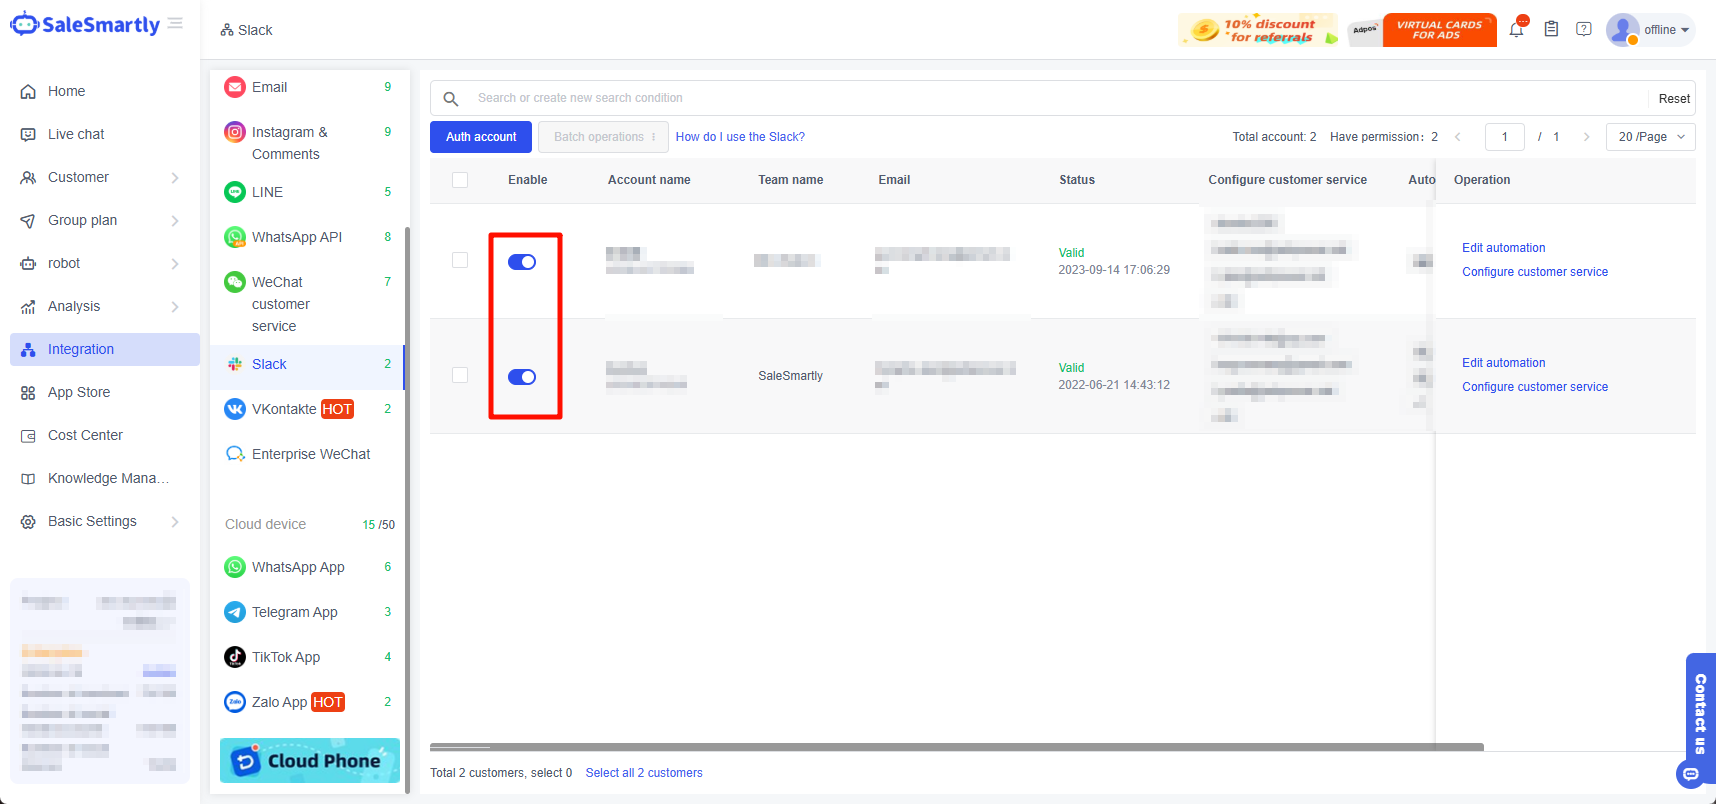Screen dimensions: 1716x804
Task: Open the 20/Page pagination dropdown
Action: [x=1650, y=137]
